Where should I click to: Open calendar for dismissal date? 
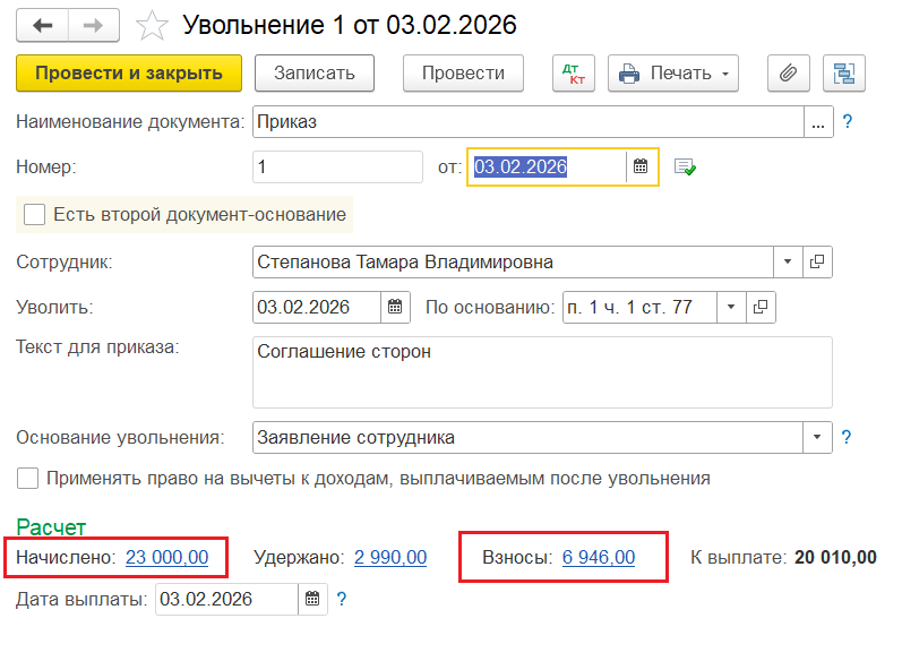click(395, 307)
